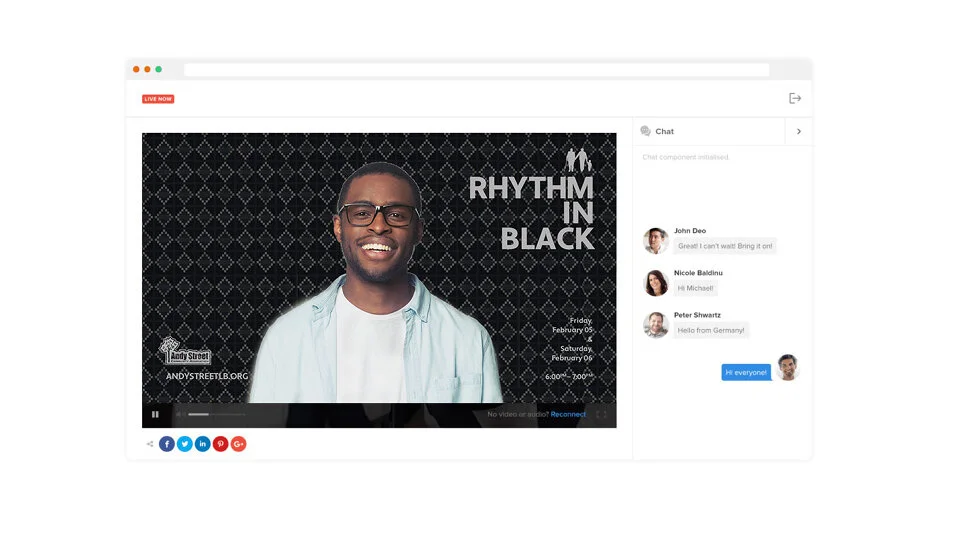Click message 'Great! I can't wait! Bring it on!'

coord(725,246)
